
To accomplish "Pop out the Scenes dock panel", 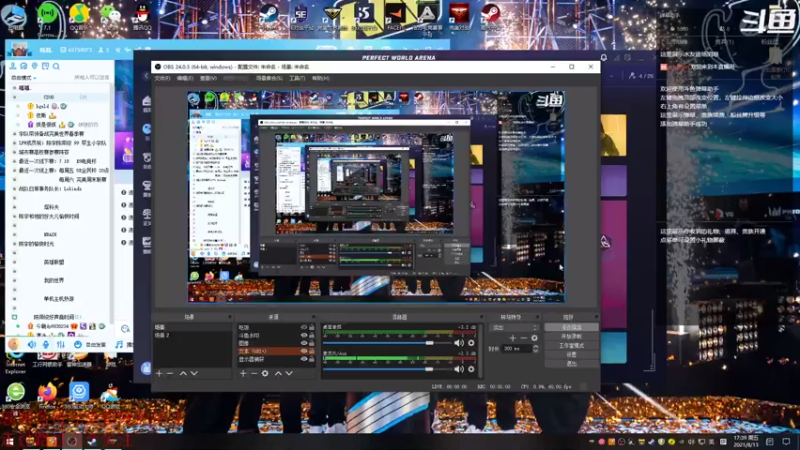I will tap(229, 317).
